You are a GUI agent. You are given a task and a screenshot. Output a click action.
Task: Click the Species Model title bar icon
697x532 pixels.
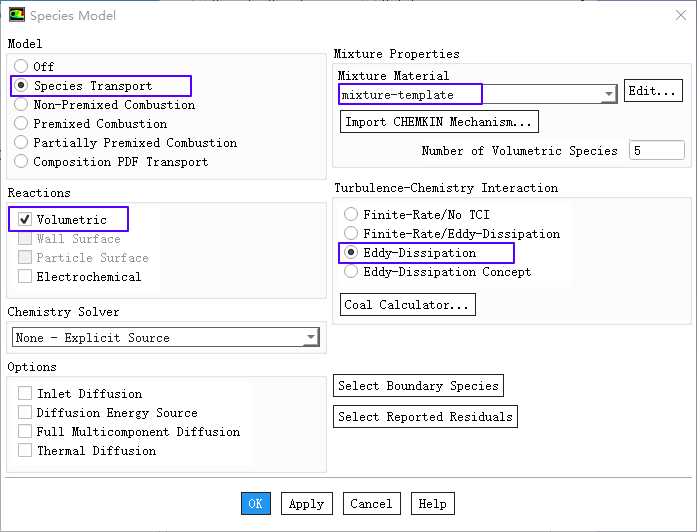[17, 15]
